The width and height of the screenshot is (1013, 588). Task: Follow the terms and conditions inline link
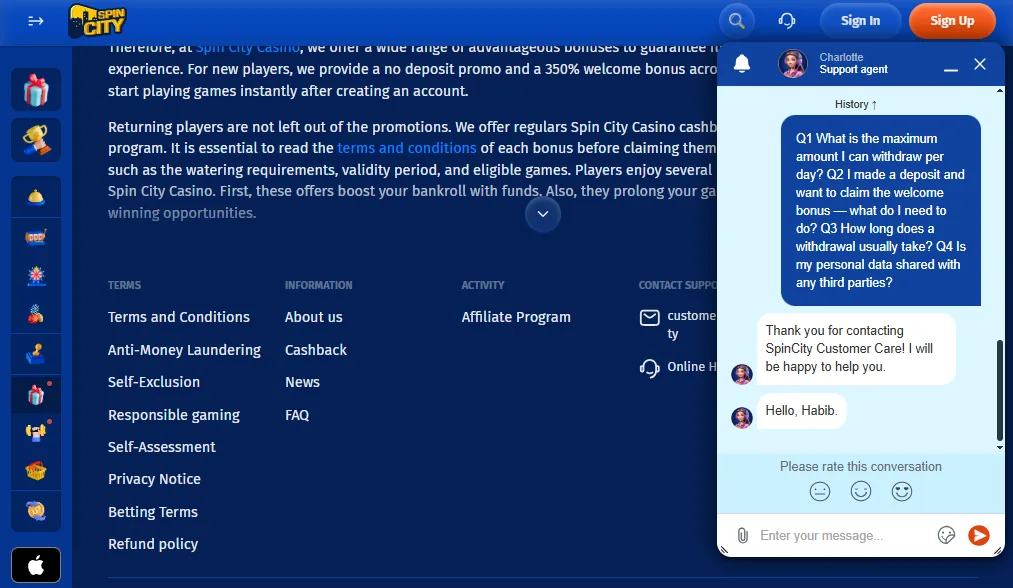(x=406, y=148)
